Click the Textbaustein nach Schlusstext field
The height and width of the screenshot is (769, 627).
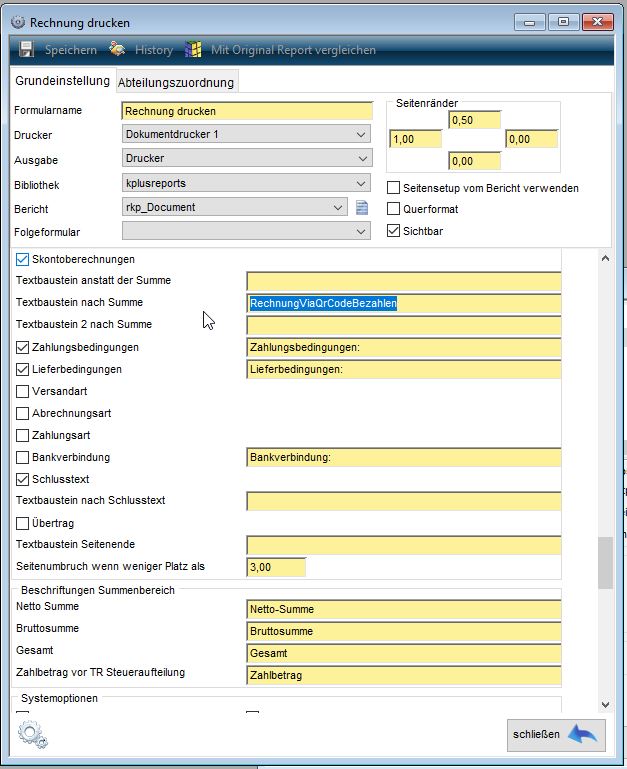click(x=403, y=501)
